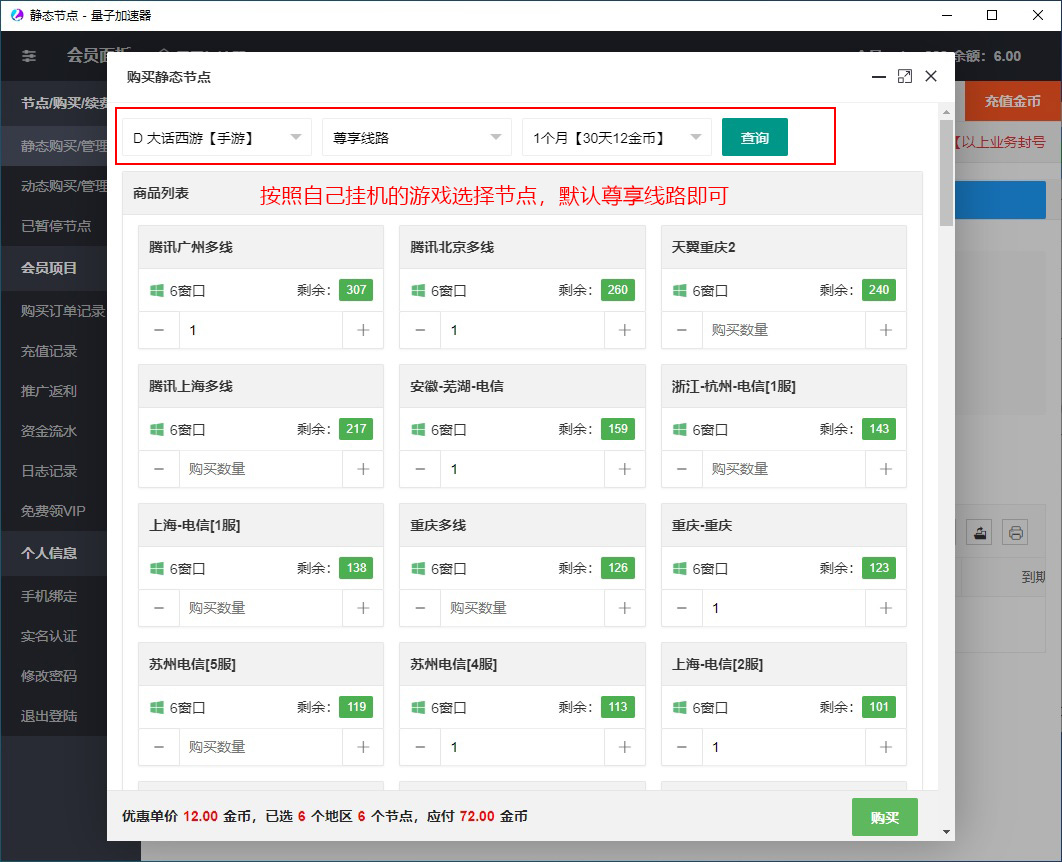Image resolution: width=1062 pixels, height=862 pixels.
Task: Click the 充值金币 button
Action: (1013, 102)
